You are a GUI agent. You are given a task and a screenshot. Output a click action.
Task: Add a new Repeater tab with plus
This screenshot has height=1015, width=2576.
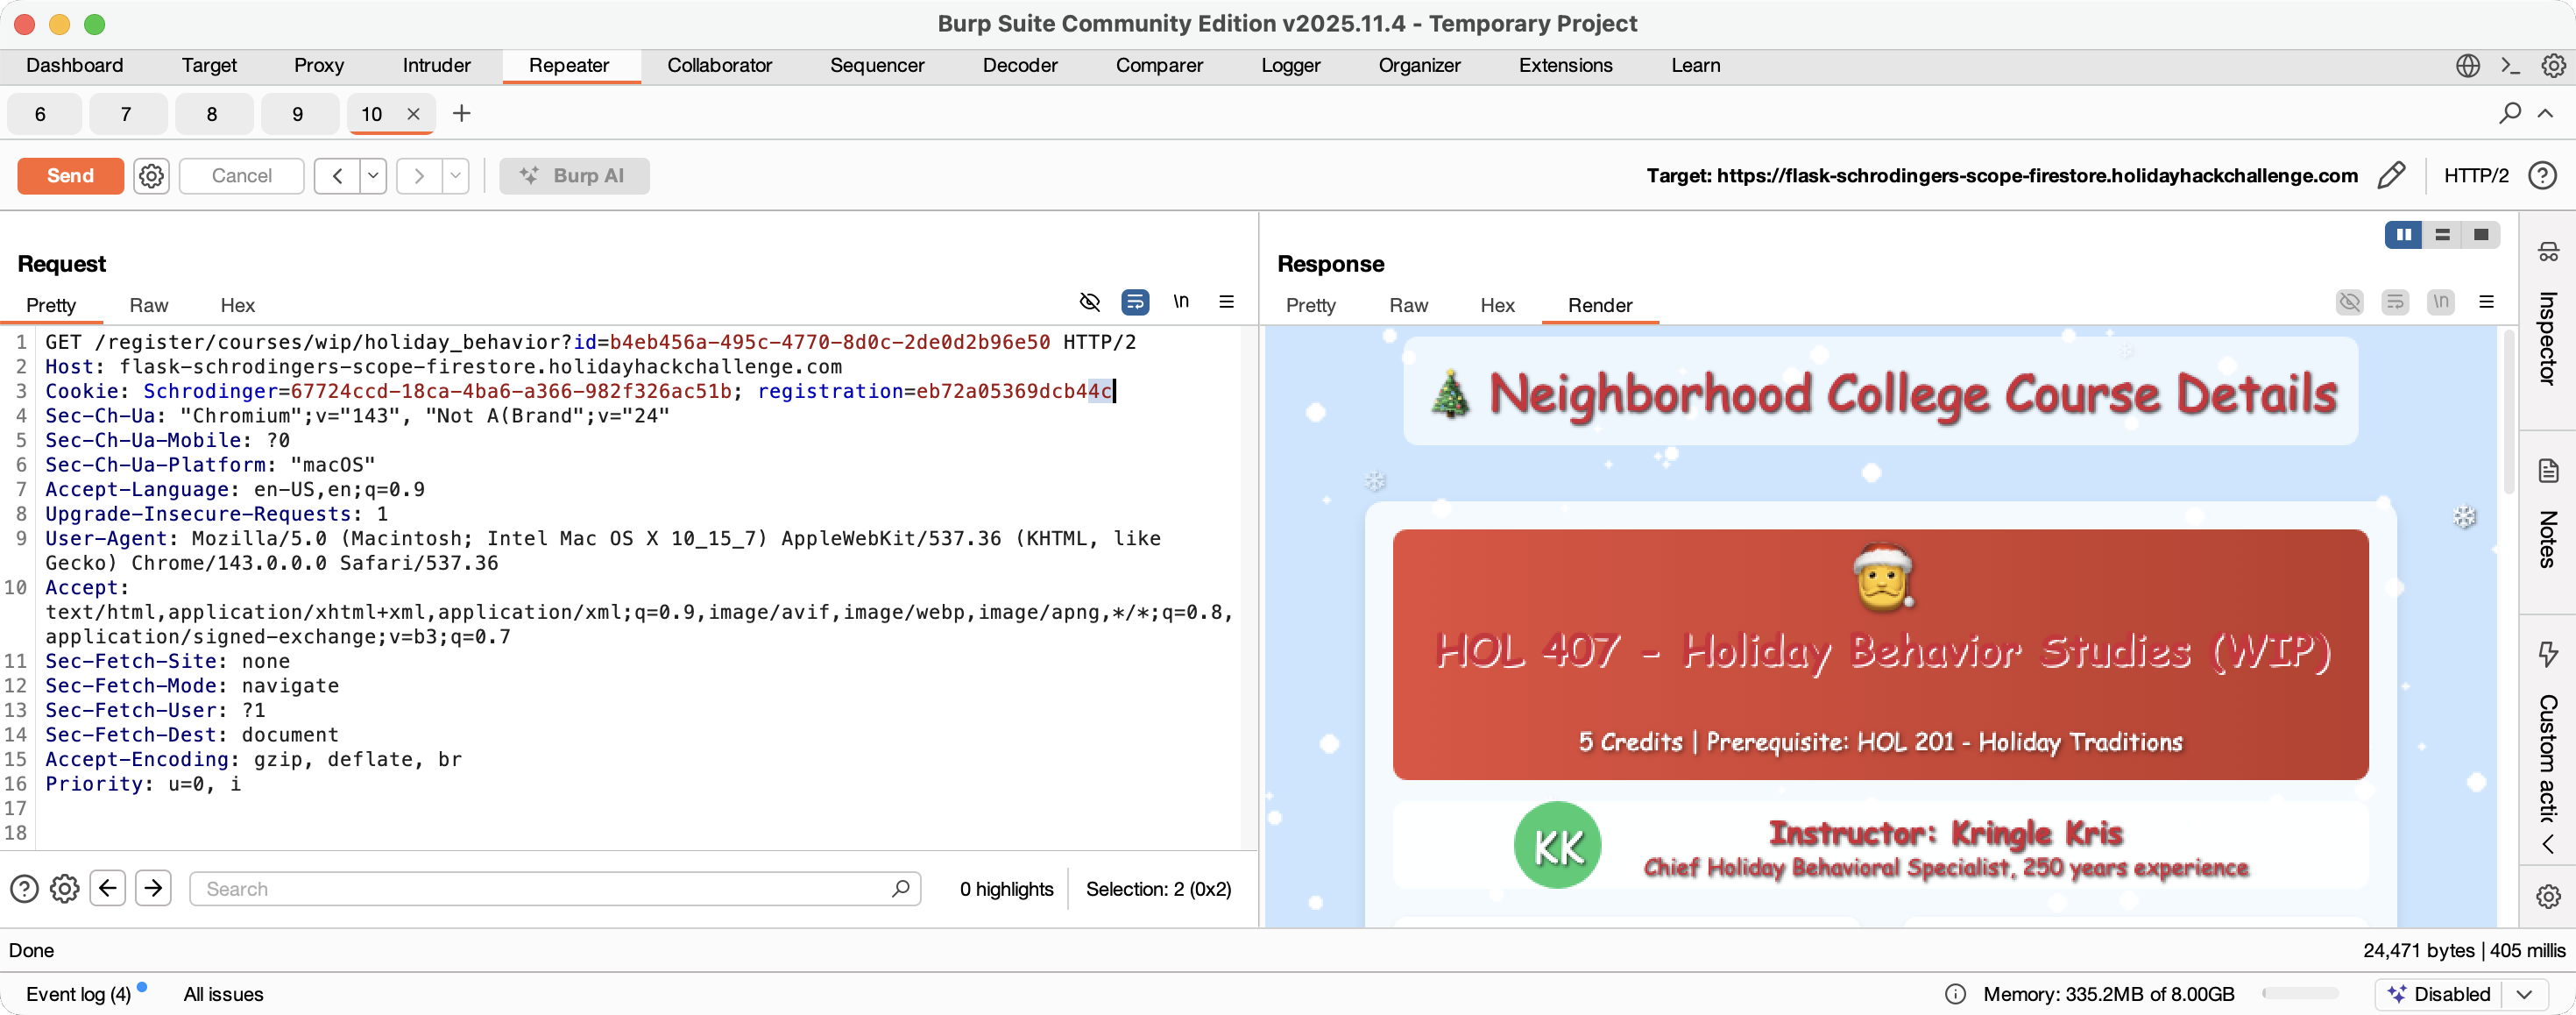(461, 113)
